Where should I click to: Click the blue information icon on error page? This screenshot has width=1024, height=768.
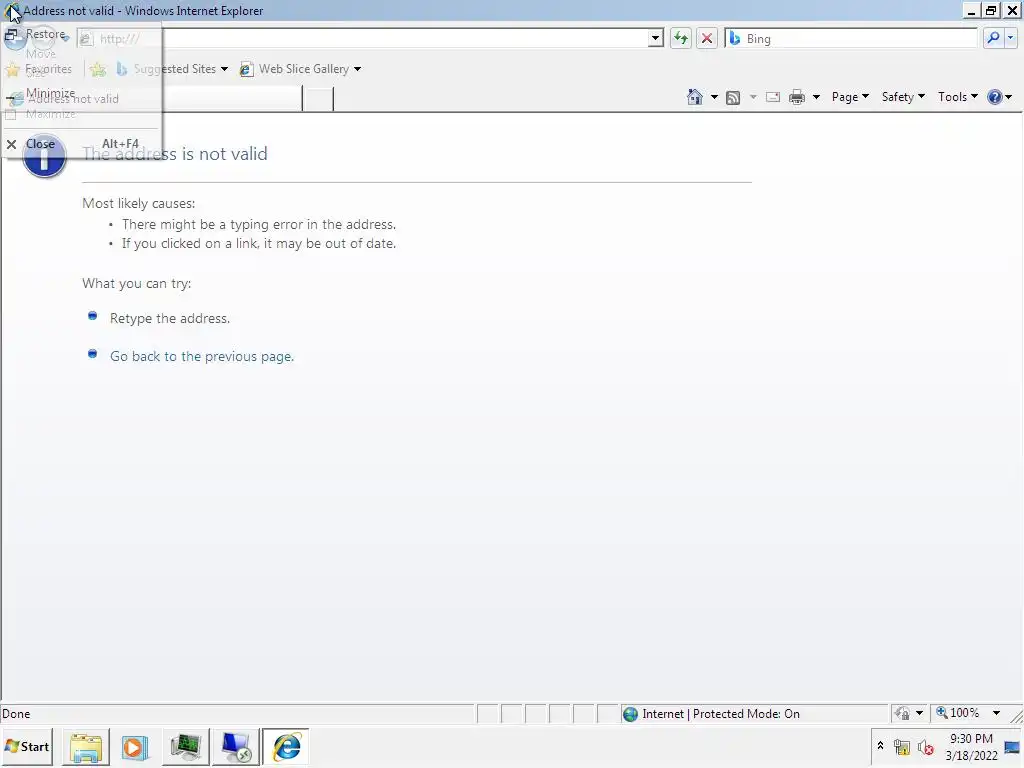[x=44, y=156]
